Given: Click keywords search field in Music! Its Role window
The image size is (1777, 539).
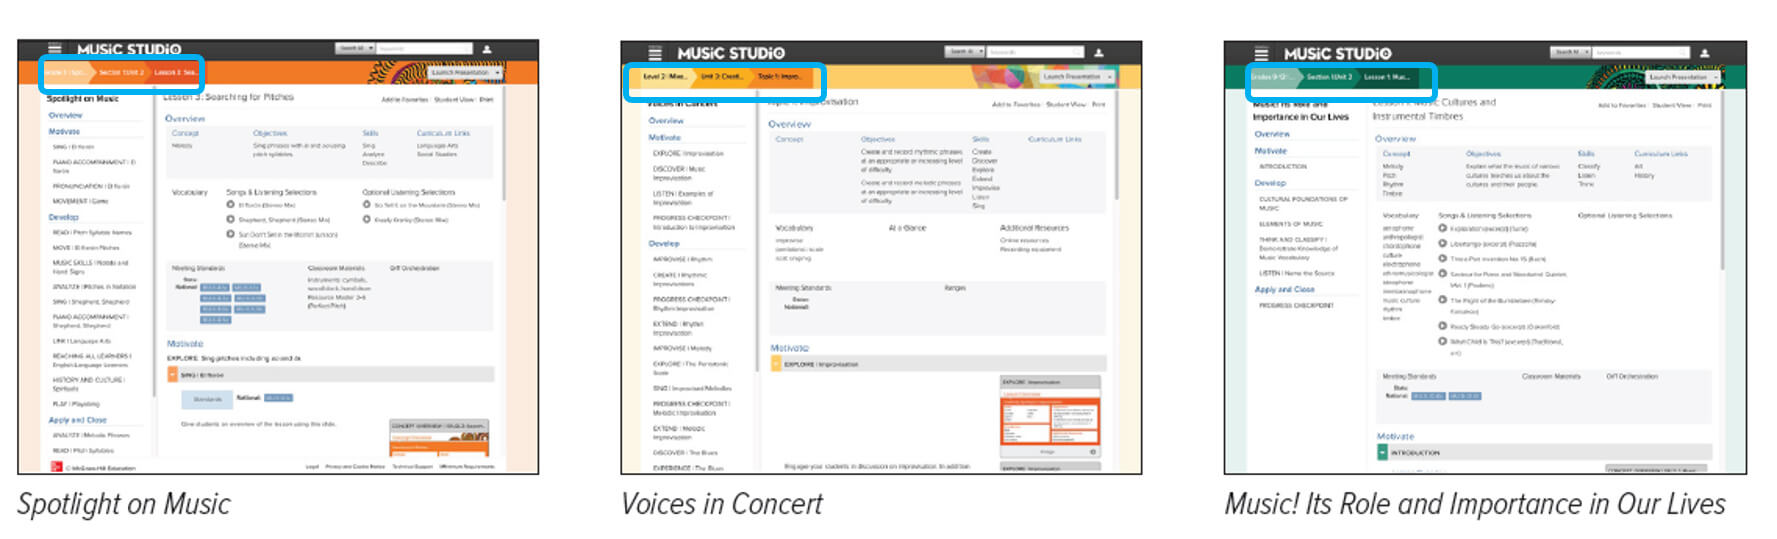Looking at the screenshot, I should [1641, 52].
